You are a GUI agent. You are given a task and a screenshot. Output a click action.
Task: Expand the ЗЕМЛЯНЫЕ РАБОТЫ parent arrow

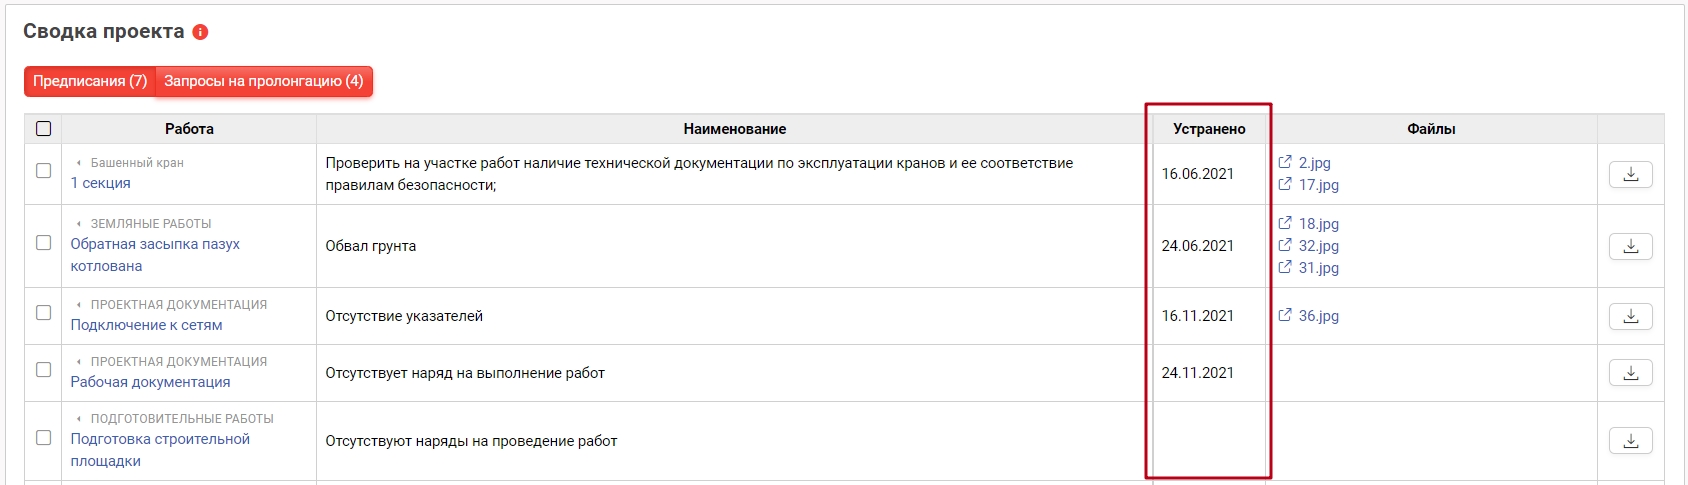79,224
